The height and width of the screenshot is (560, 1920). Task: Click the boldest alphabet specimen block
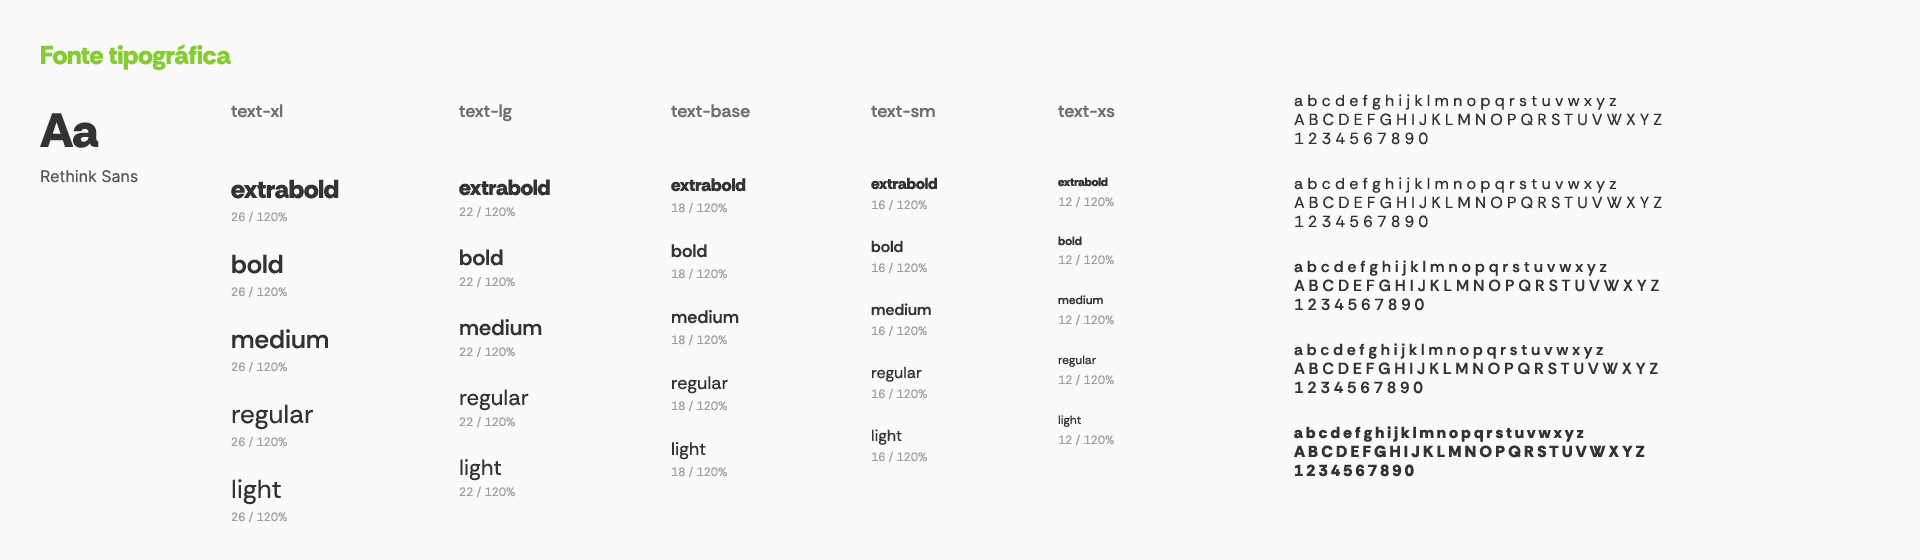(1469, 452)
